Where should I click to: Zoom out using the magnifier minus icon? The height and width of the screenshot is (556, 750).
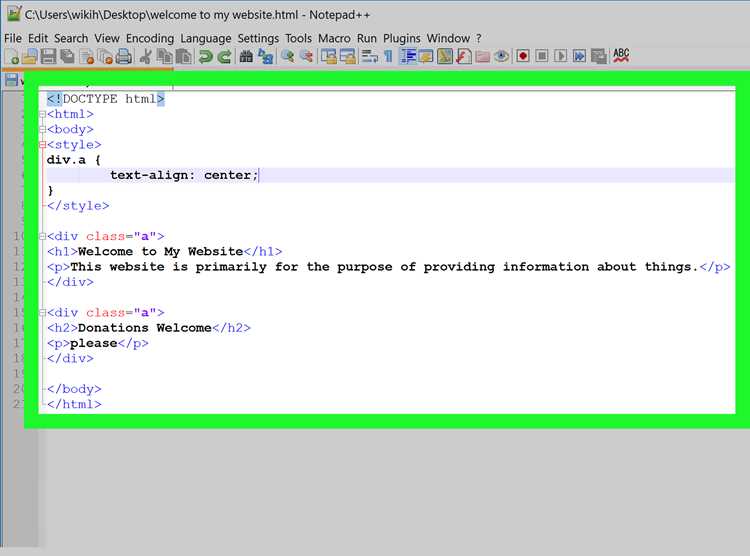pos(306,56)
